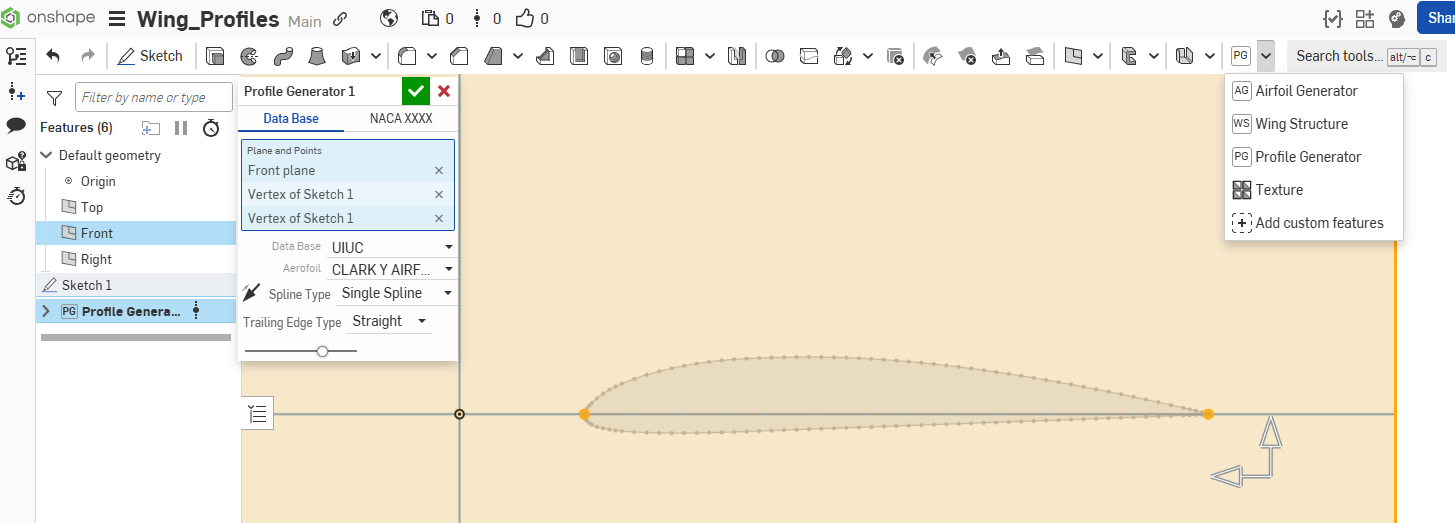Select the Plane tool
This screenshot has width=1455, height=523.
[1073, 56]
